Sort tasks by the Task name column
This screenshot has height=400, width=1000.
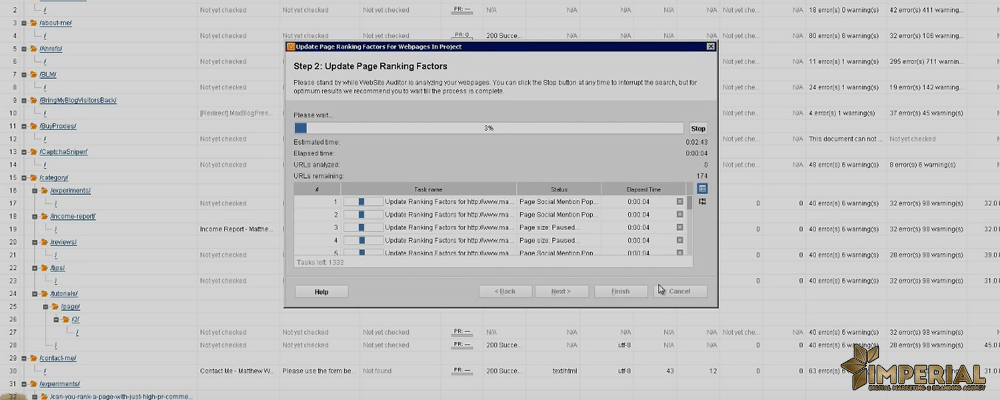tap(428, 188)
